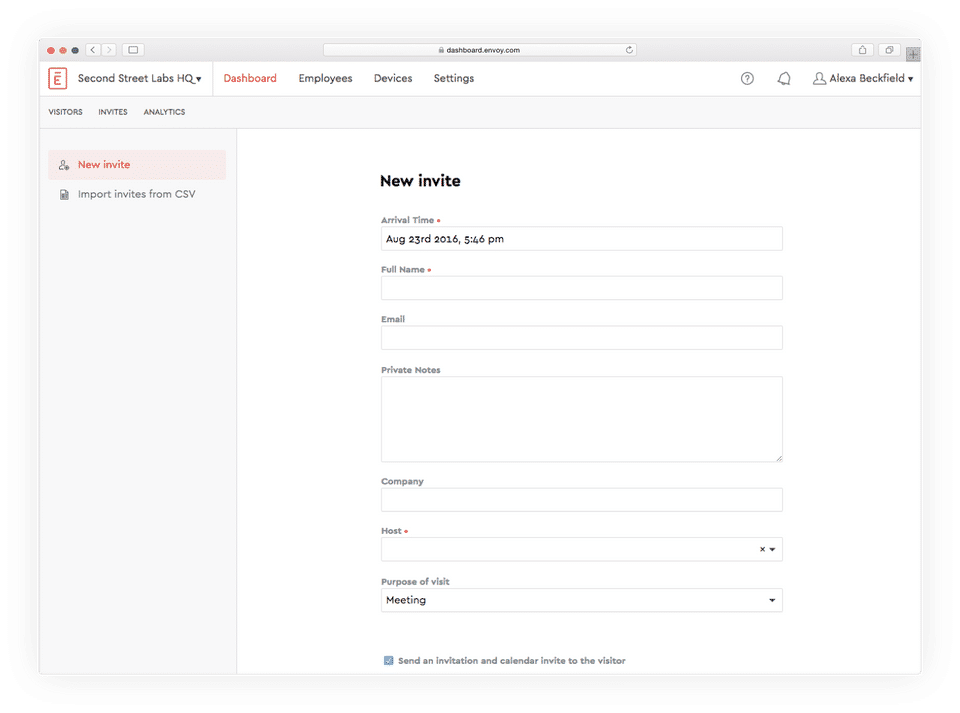Open notifications bell icon
This screenshot has width=960, height=713.
(x=784, y=78)
